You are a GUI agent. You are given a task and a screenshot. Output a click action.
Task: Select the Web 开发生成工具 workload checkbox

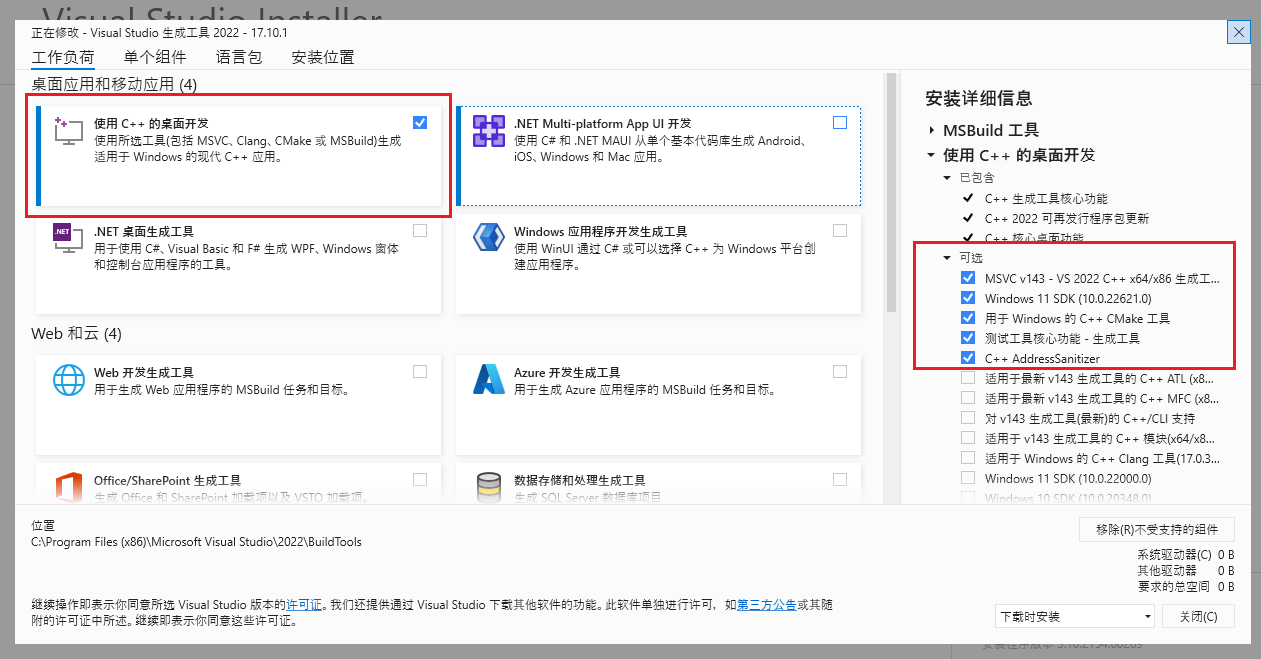pyautogui.click(x=420, y=372)
